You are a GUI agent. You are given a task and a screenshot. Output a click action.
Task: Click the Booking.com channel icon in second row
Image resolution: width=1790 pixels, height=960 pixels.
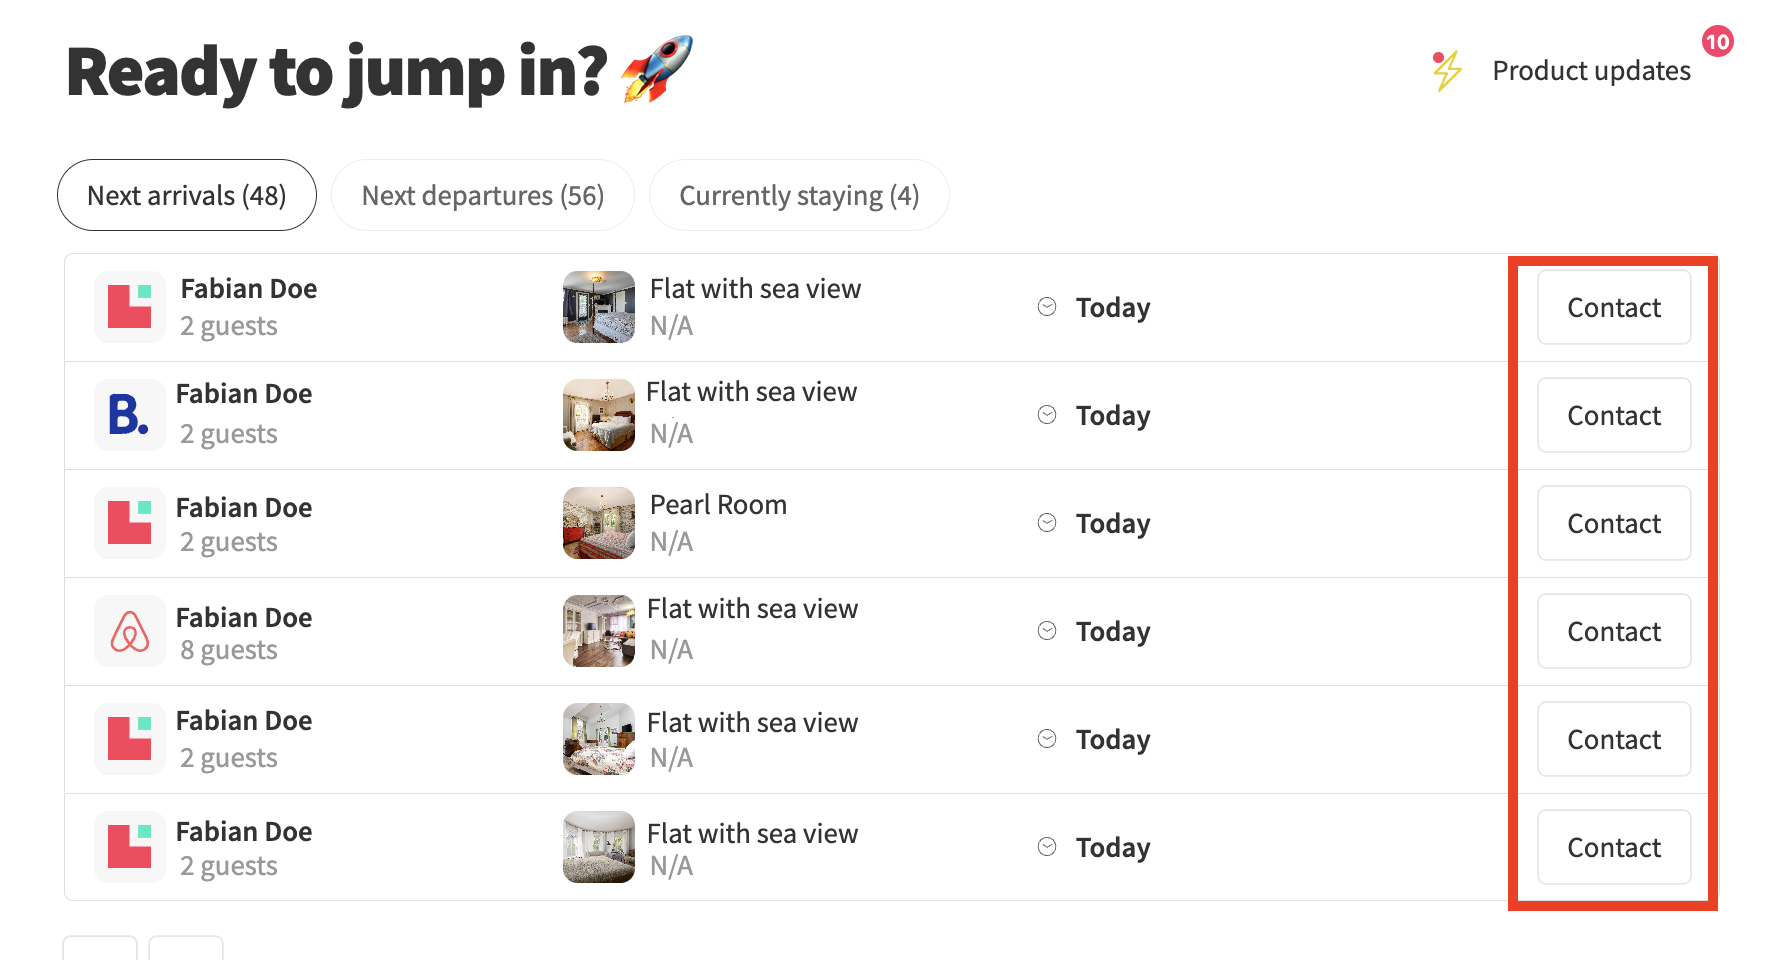coord(129,415)
